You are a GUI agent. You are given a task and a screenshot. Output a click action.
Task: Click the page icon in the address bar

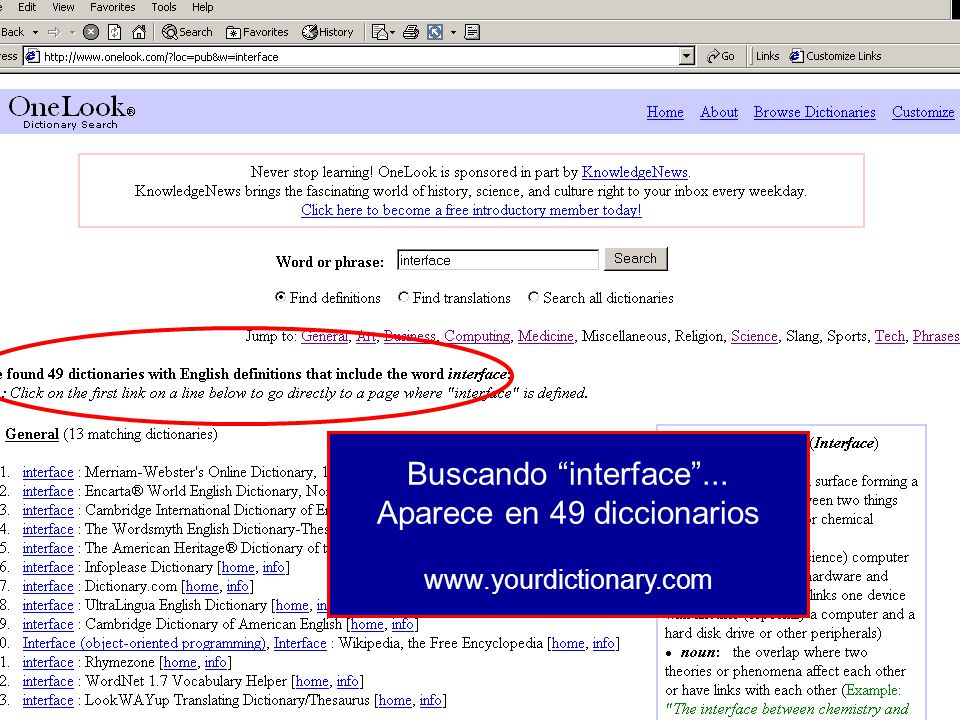click(32, 56)
